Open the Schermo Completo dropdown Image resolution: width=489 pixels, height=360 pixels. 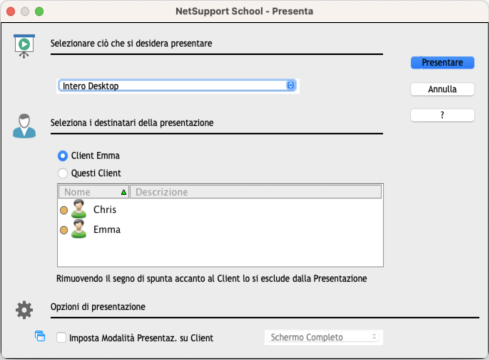324,337
